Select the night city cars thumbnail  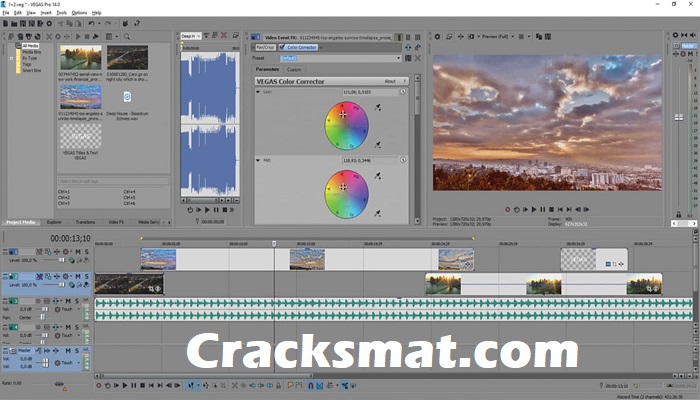[127, 57]
